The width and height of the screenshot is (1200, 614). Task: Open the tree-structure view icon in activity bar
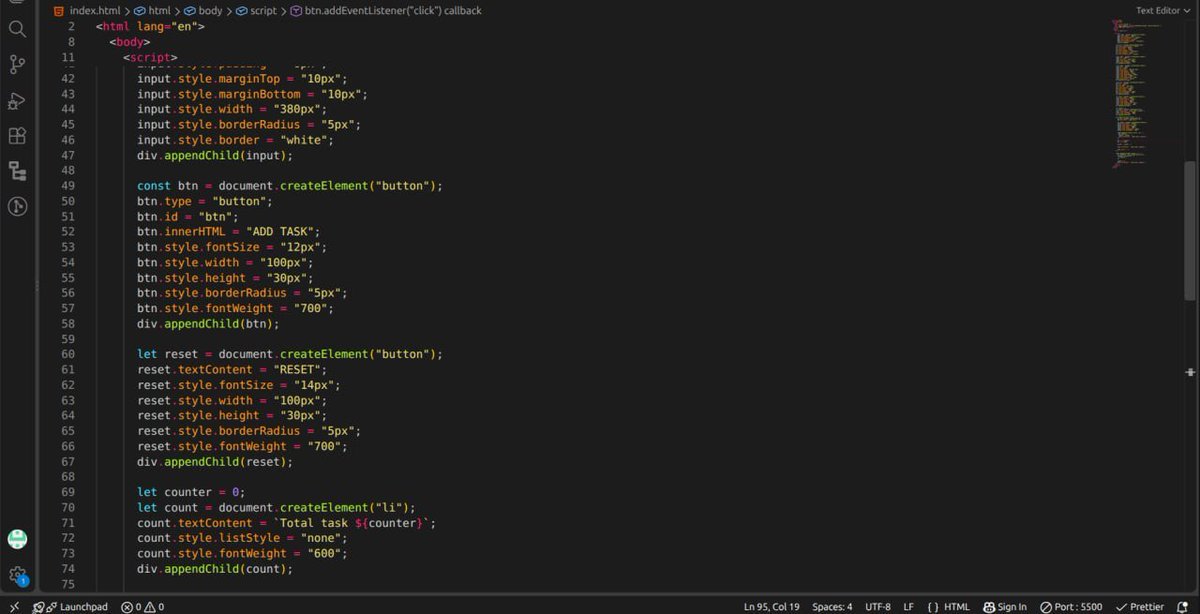click(x=17, y=171)
